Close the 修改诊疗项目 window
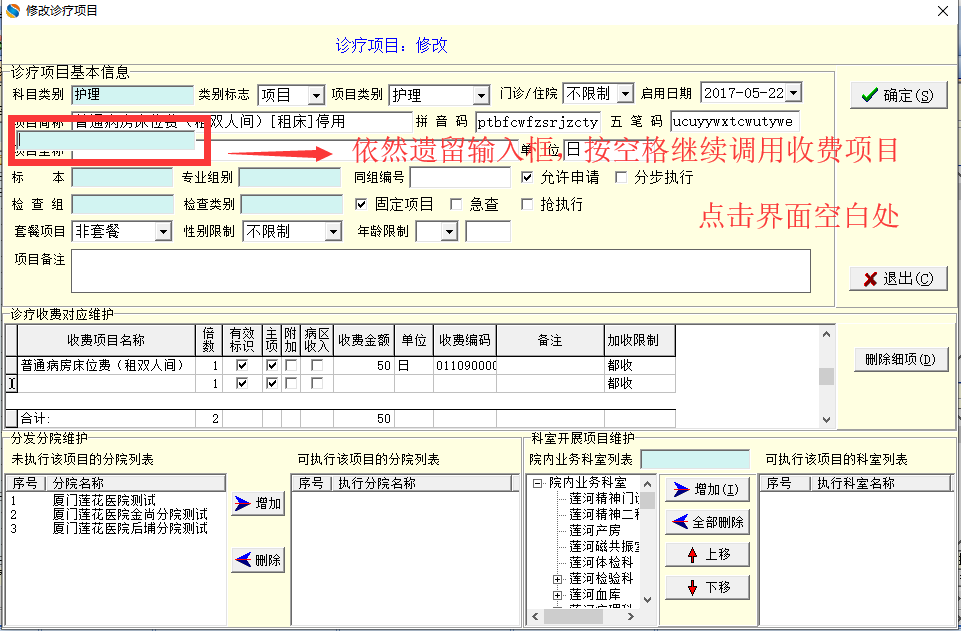This screenshot has height=631, width=961. pyautogui.click(x=943, y=11)
